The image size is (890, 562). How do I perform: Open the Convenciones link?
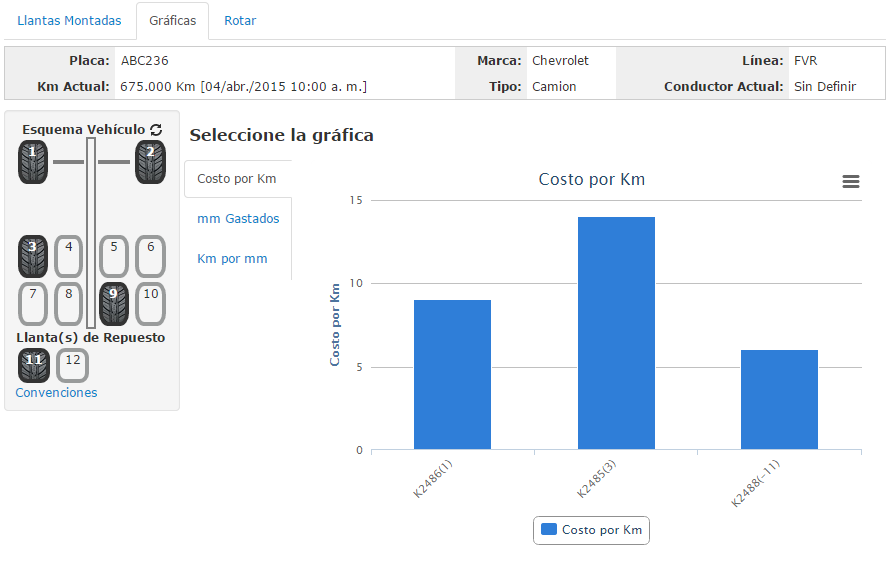(x=56, y=393)
